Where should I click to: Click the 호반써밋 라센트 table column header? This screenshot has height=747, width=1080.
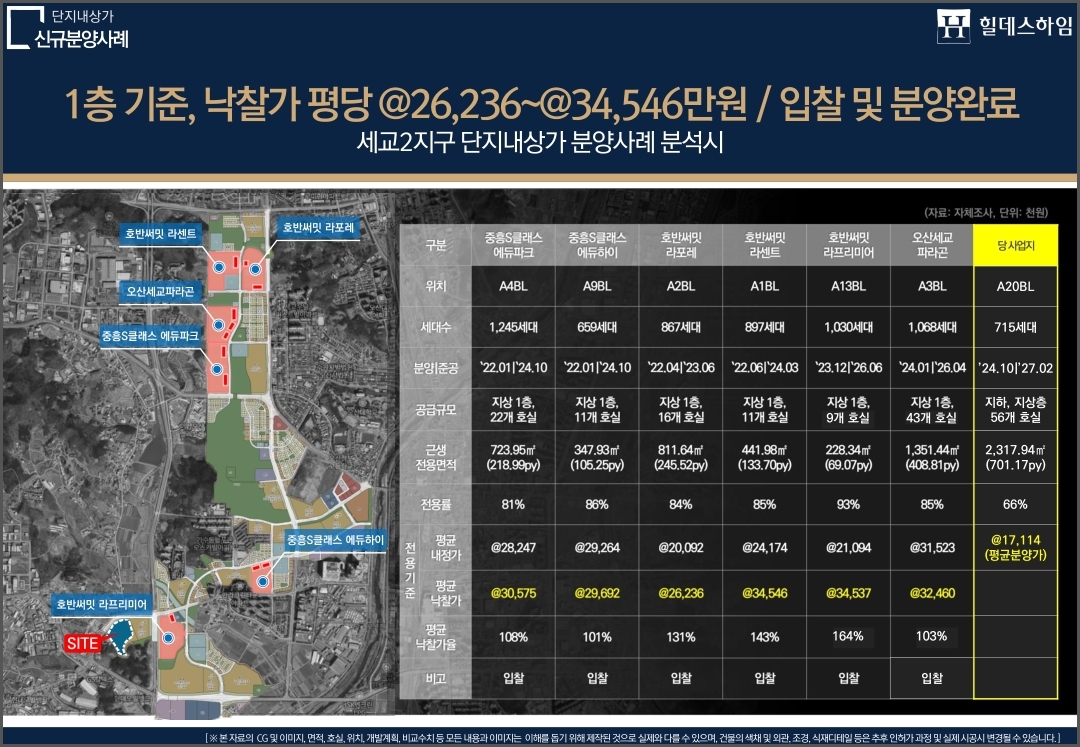[x=765, y=245]
